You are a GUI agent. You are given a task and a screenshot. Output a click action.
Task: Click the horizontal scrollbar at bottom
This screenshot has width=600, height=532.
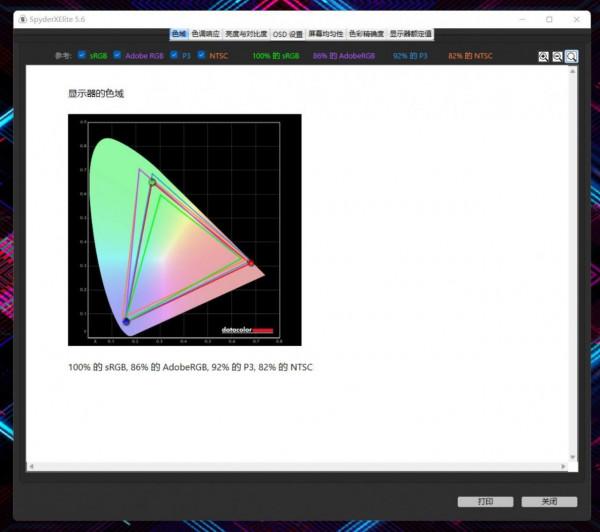tap(298, 466)
